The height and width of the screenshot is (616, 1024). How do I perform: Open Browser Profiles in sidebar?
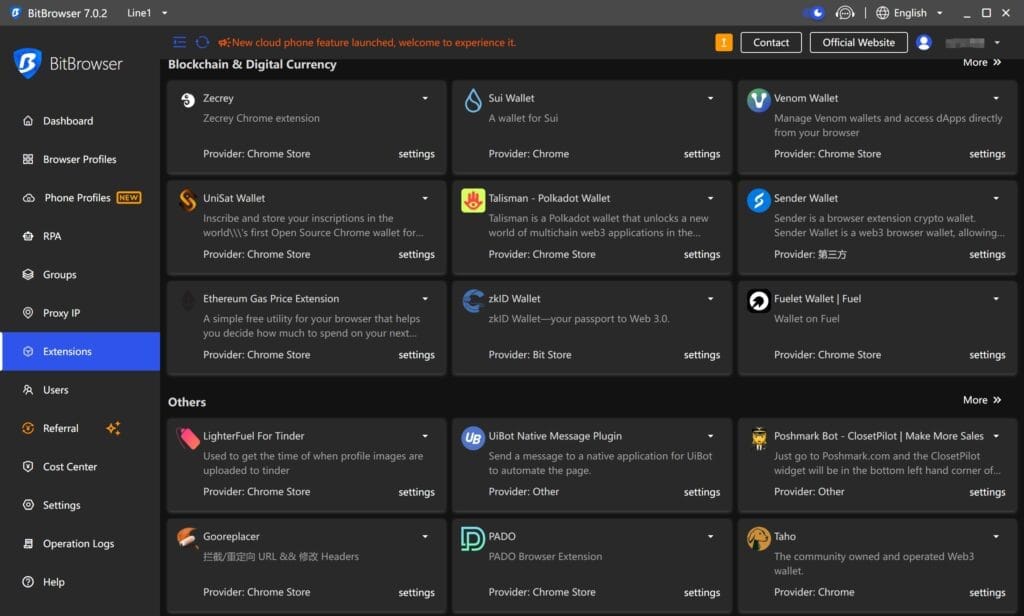pos(80,159)
